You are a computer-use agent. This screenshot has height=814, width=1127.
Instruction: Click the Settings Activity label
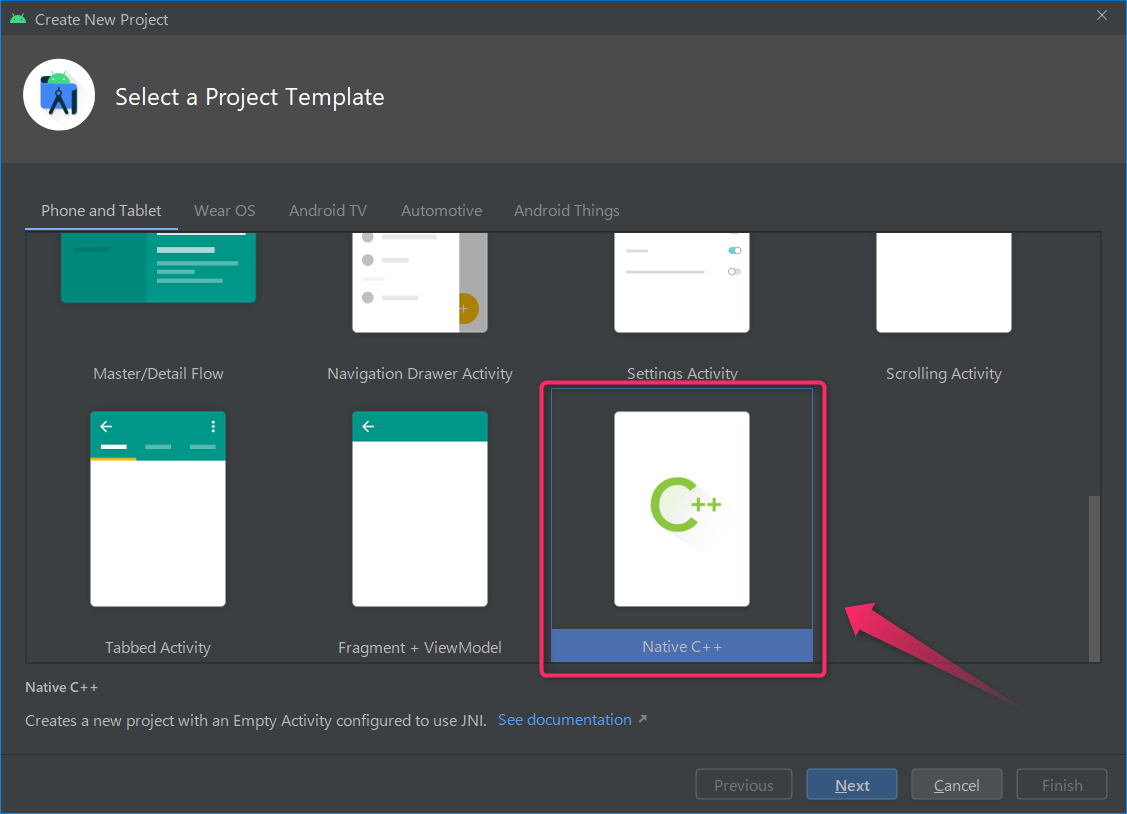pyautogui.click(x=682, y=374)
